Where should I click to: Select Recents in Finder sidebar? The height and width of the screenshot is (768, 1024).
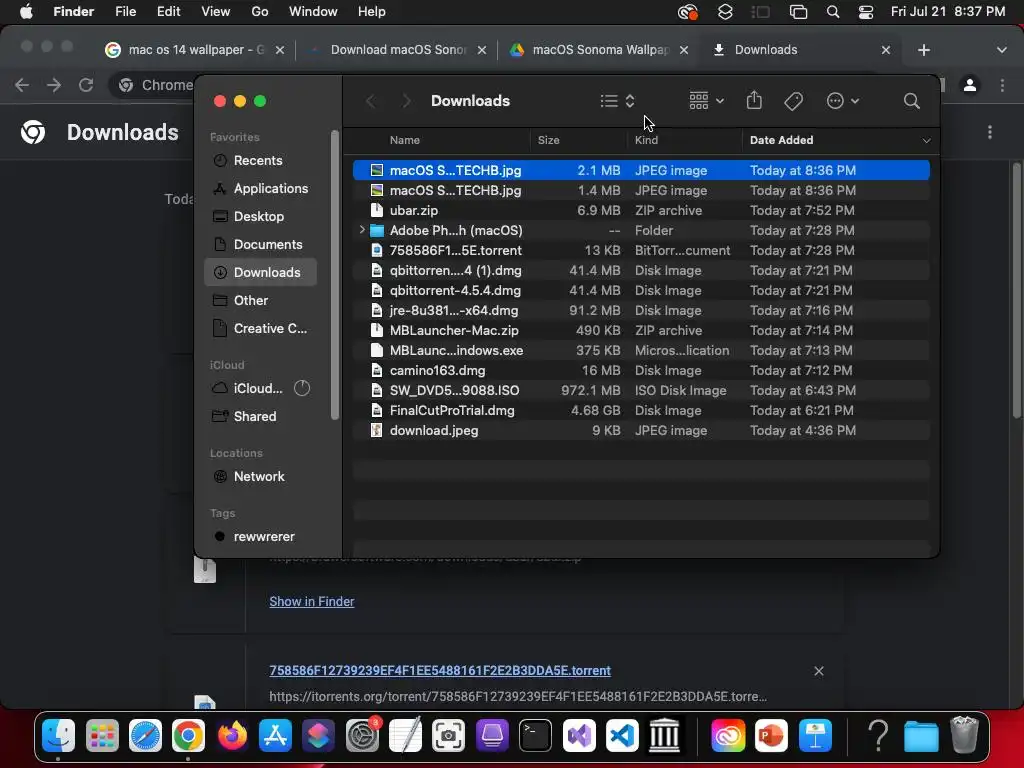click(x=260, y=161)
